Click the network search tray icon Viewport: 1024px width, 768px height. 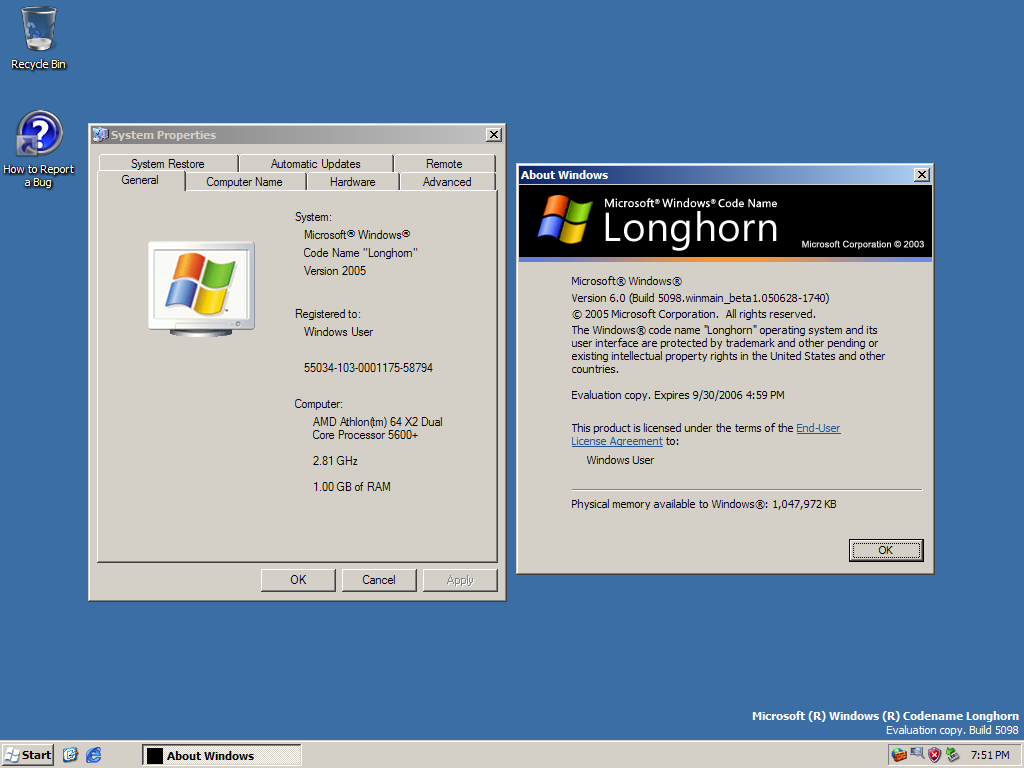[x=917, y=754]
